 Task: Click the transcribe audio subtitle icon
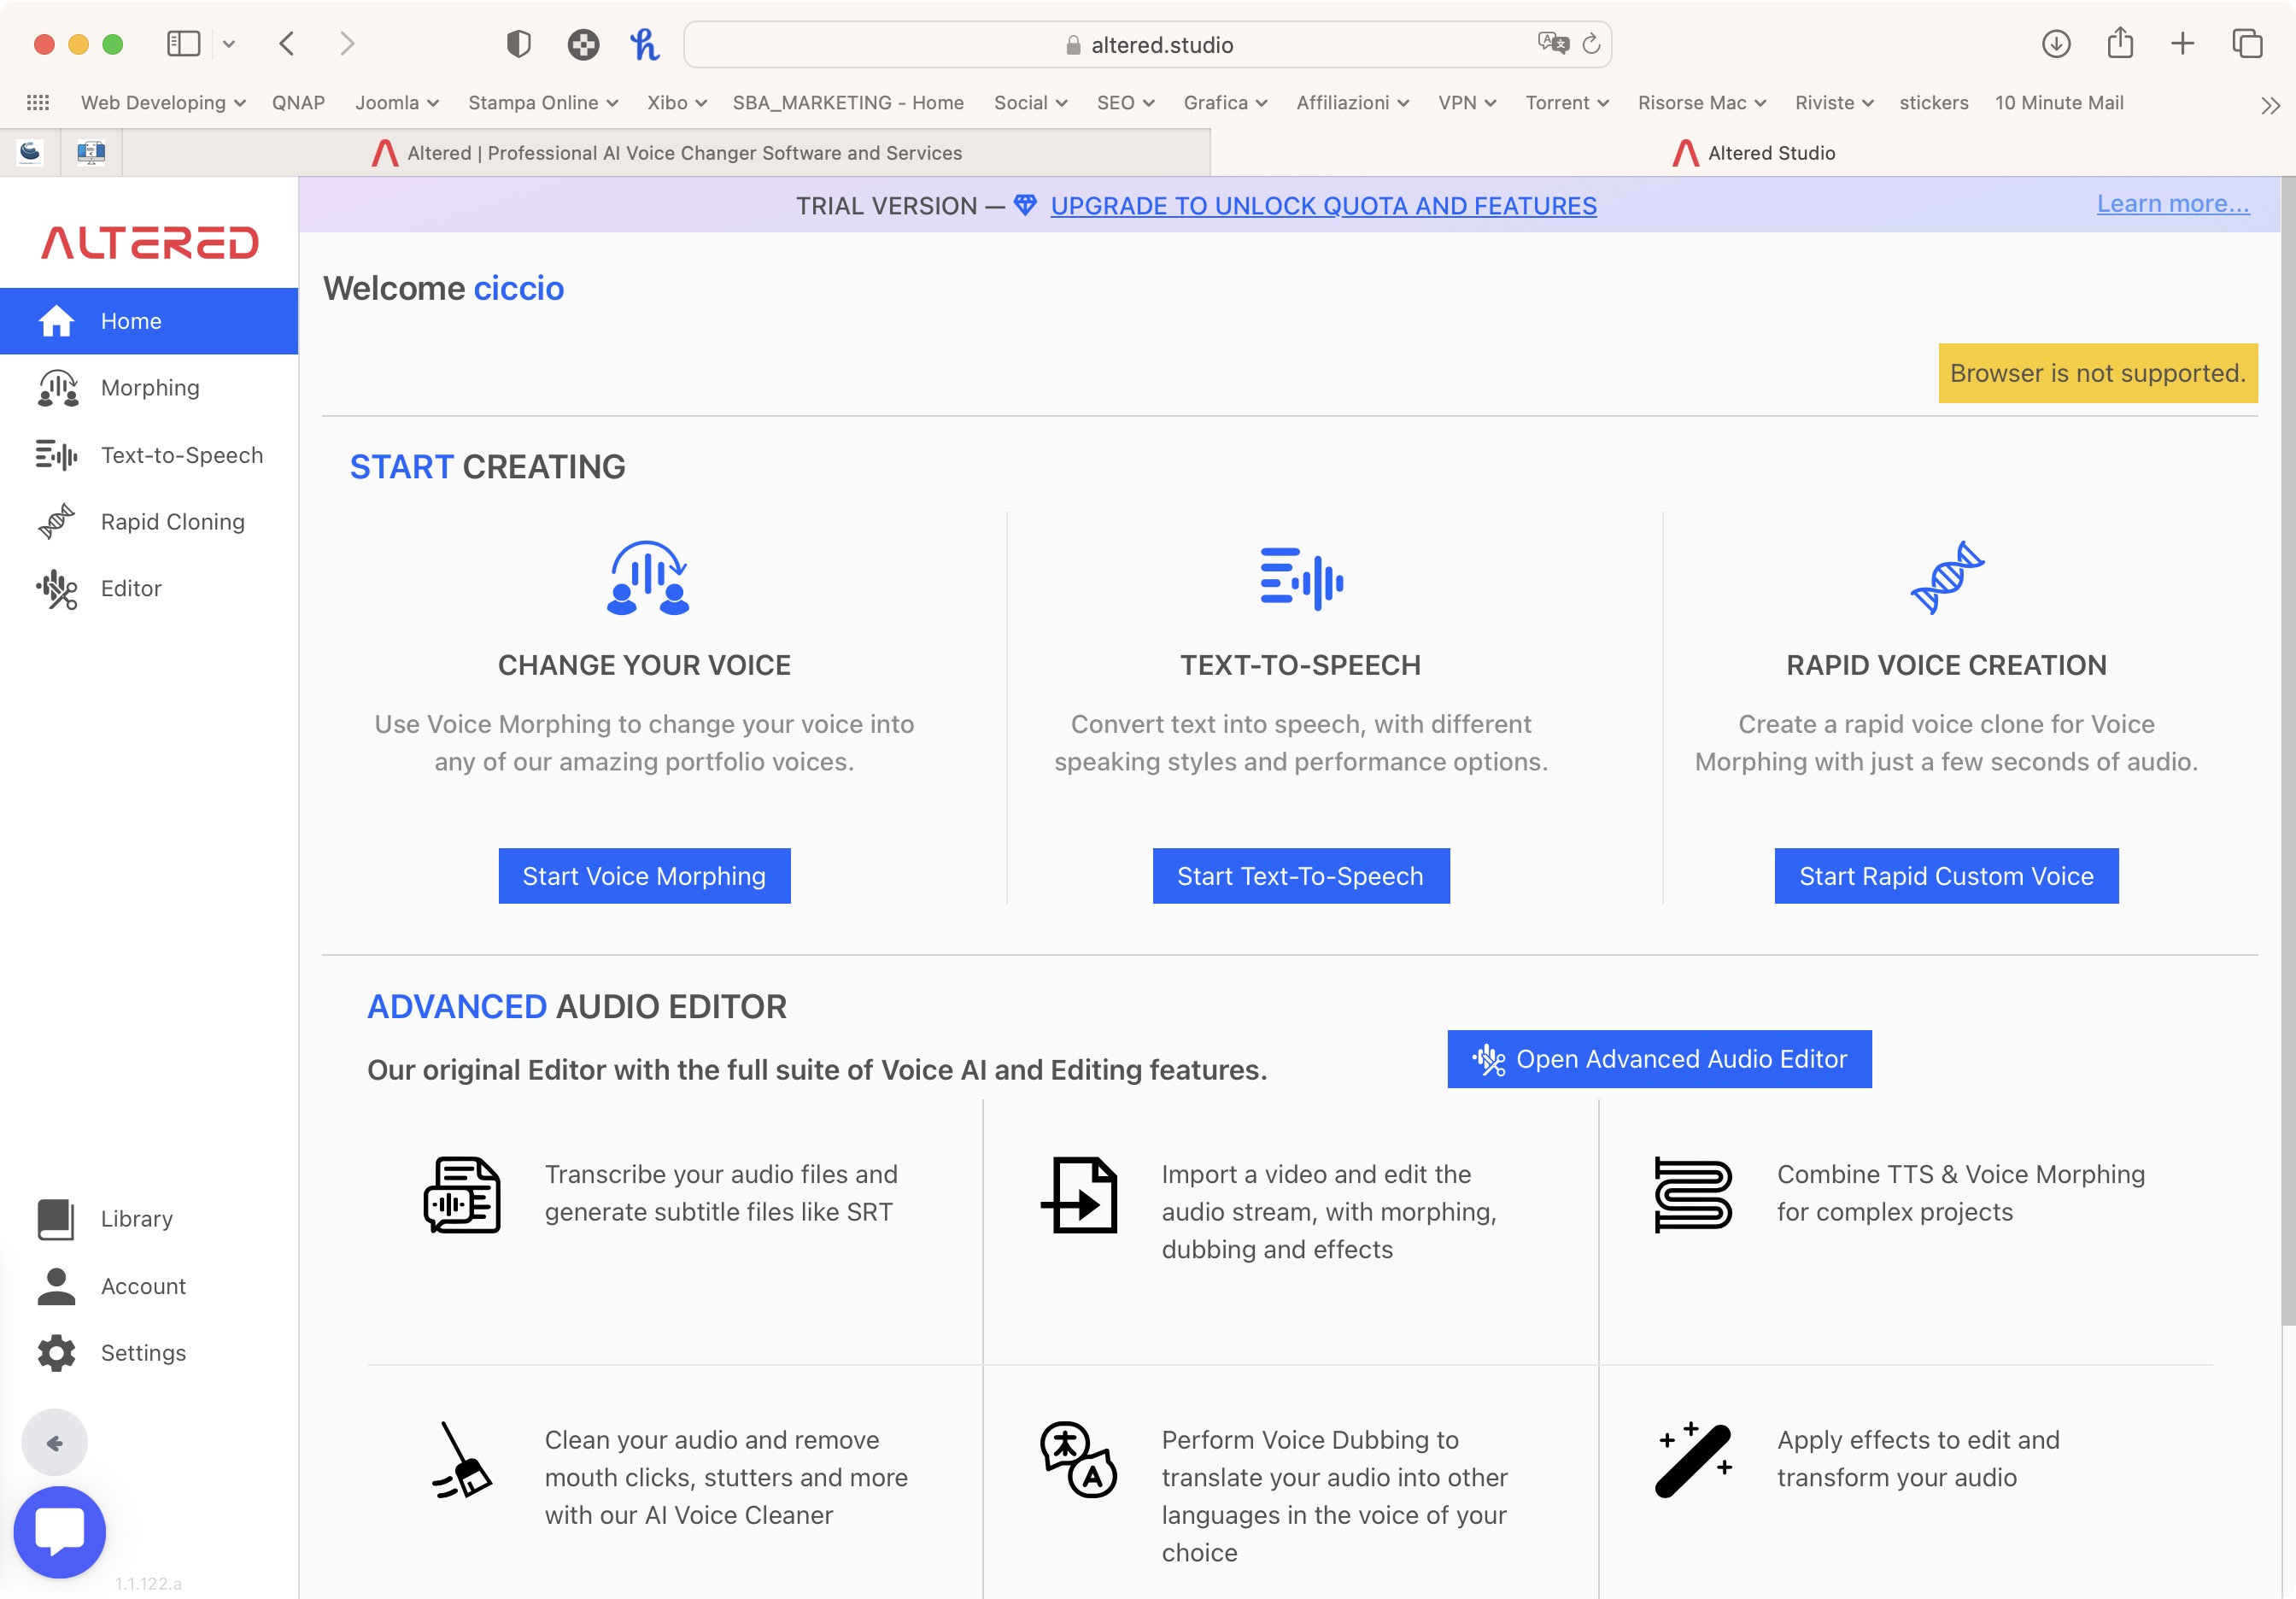461,1195
